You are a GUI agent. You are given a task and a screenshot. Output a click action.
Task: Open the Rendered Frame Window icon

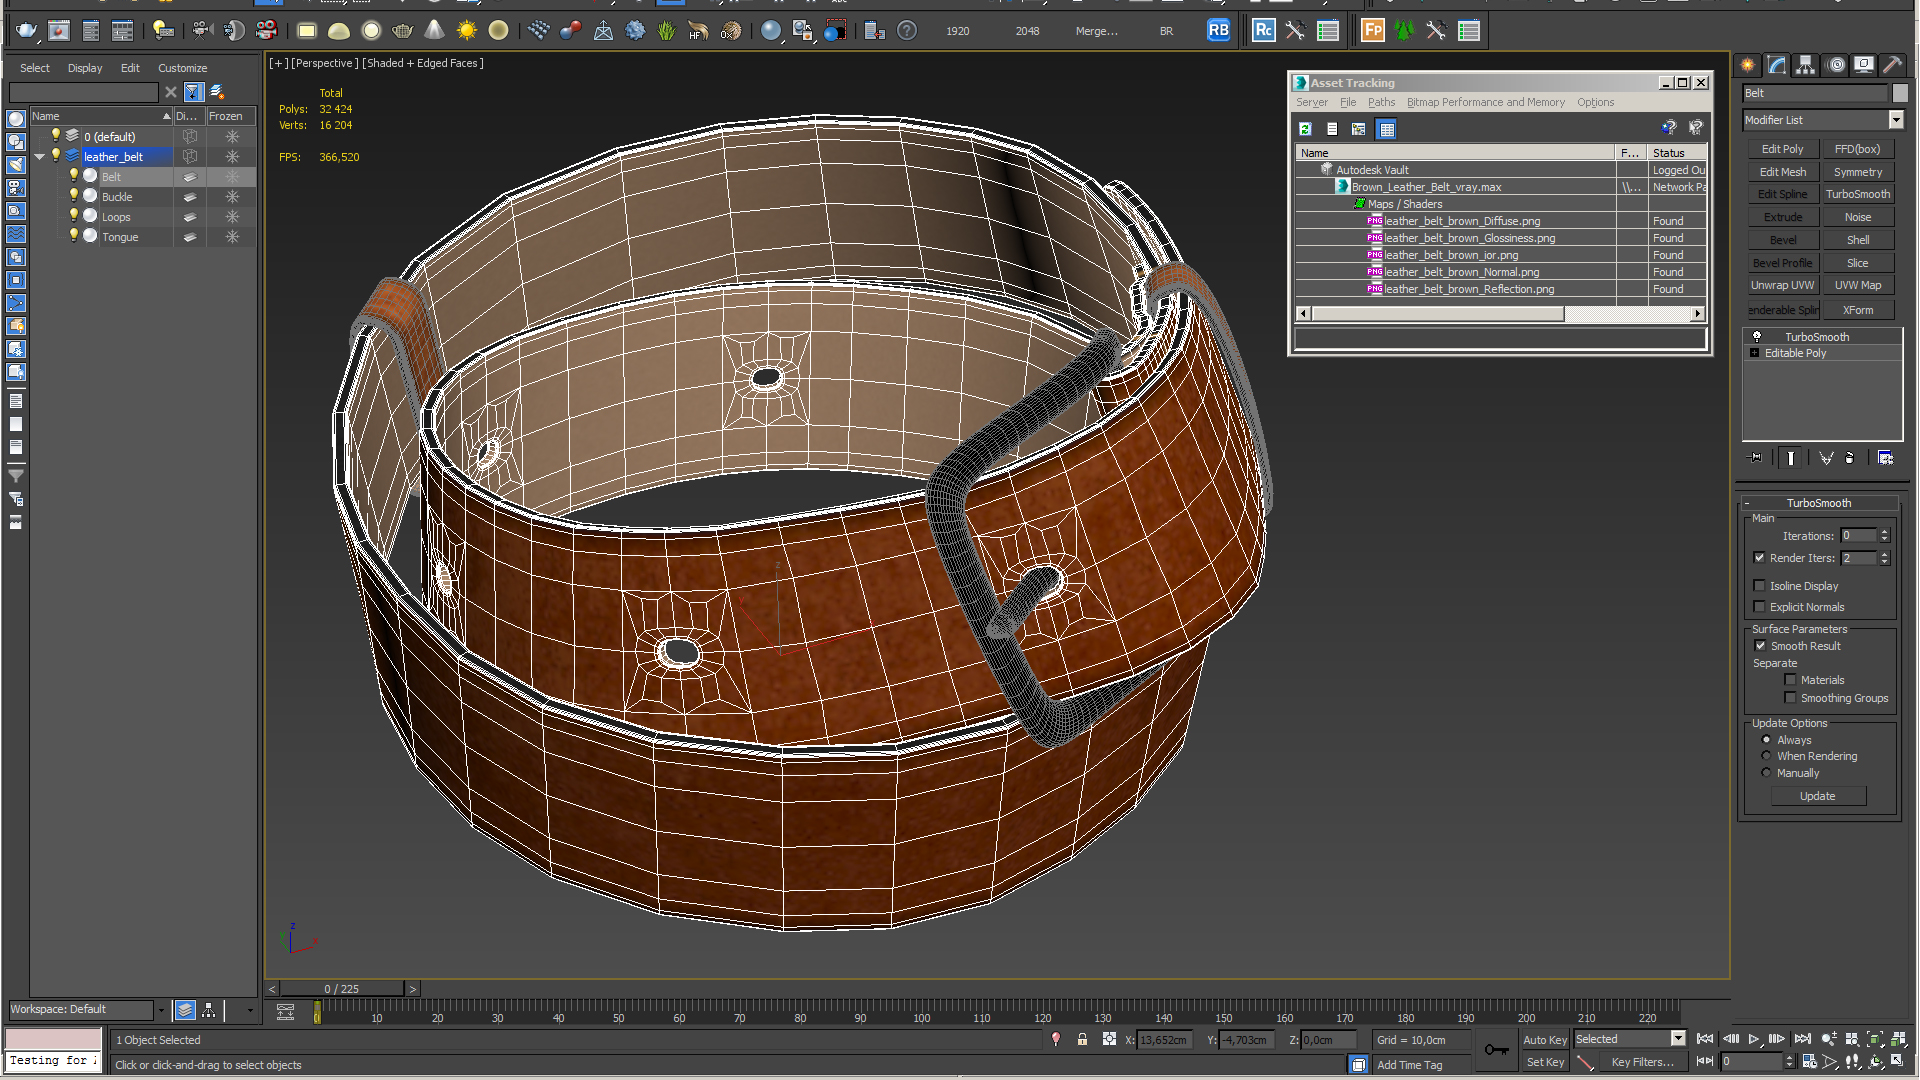click(59, 31)
